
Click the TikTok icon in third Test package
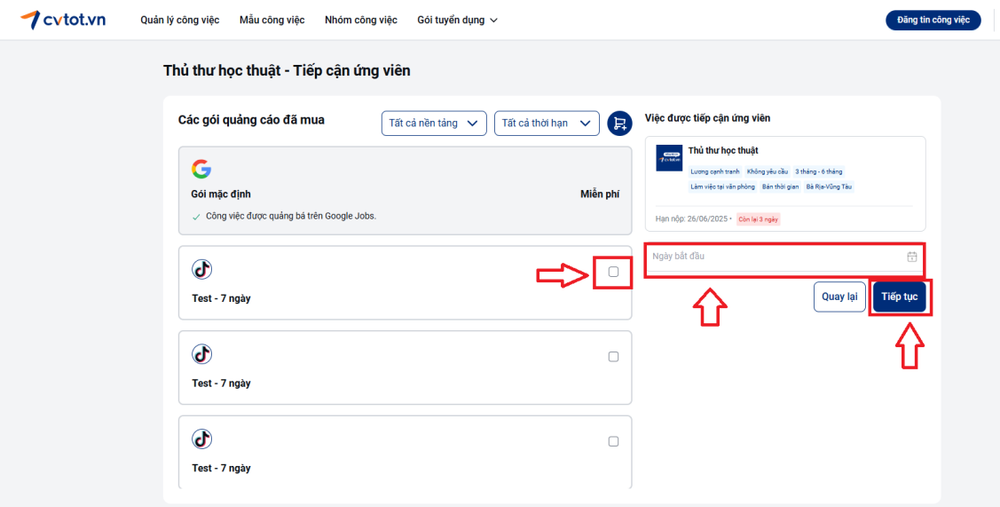point(202,439)
